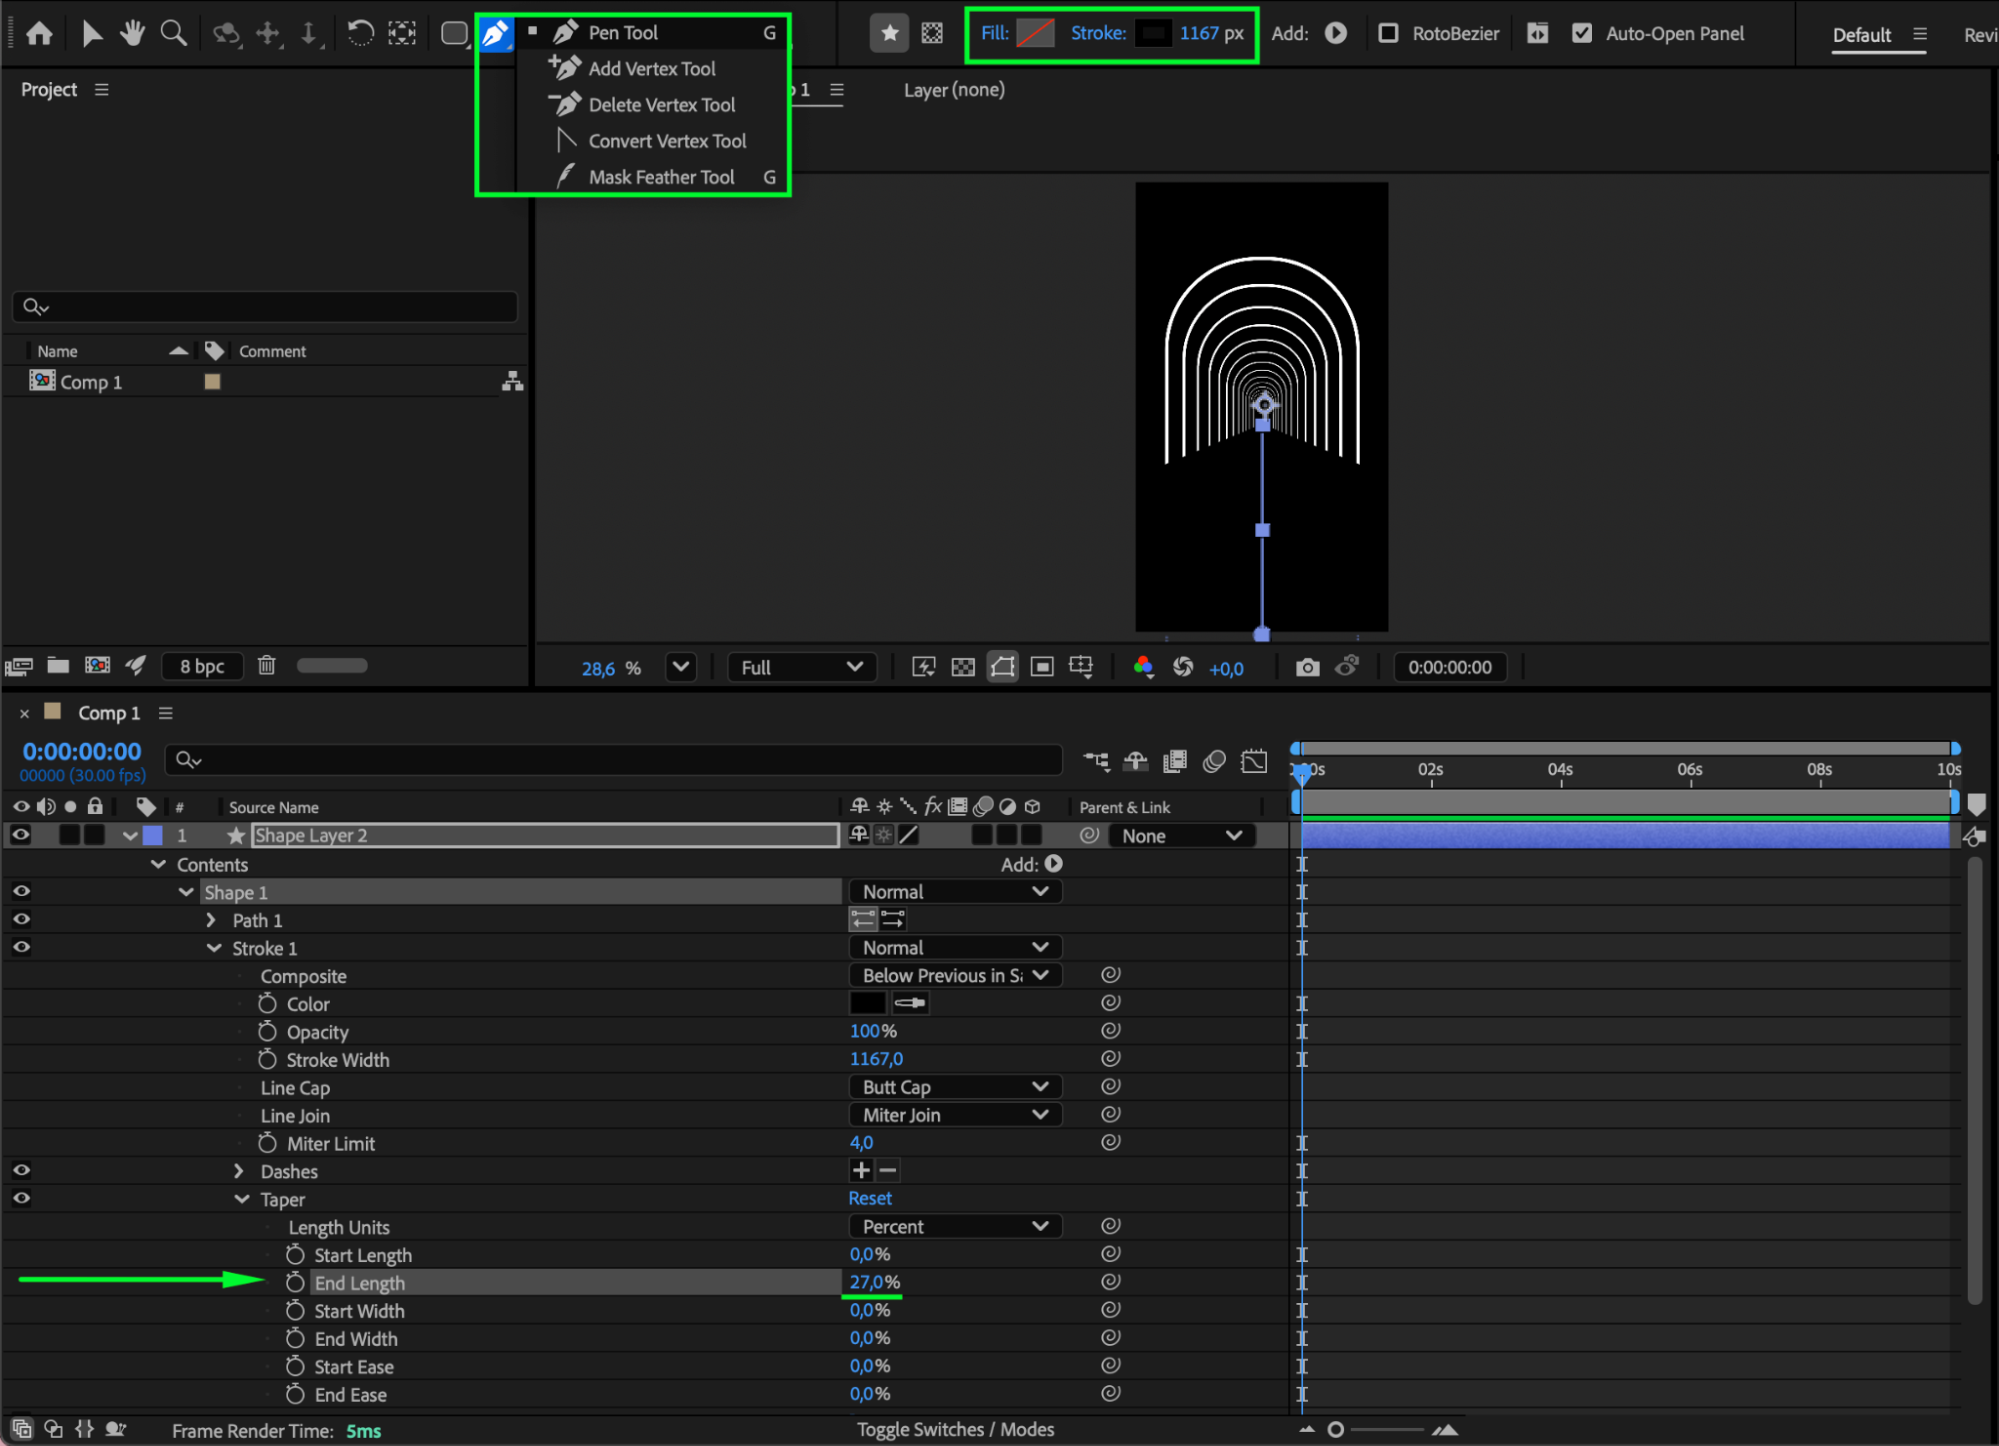Click the Rotation tool icon
The image size is (1999, 1446).
(360, 33)
